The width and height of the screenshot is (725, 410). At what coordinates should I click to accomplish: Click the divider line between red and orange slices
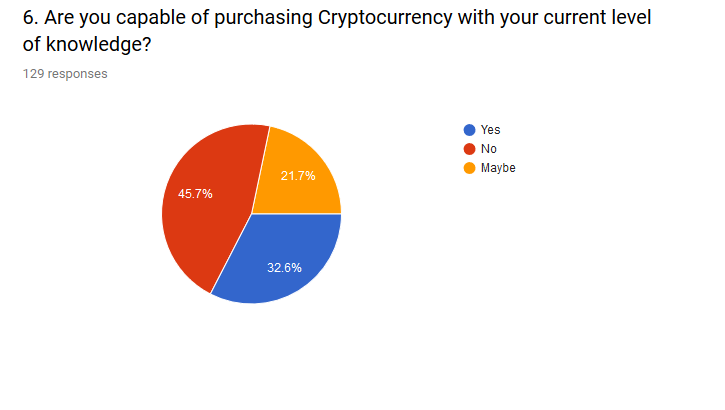click(x=260, y=170)
